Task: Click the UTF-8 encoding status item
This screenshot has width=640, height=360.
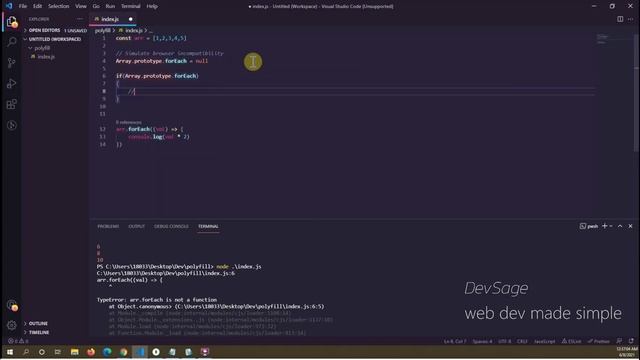Action: coord(505,341)
